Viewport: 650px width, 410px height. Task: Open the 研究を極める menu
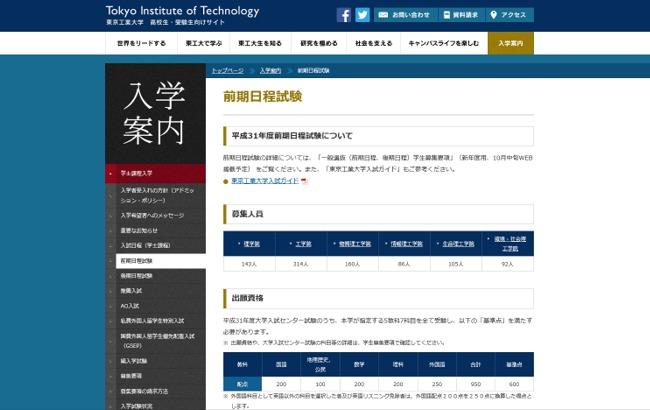point(318,43)
